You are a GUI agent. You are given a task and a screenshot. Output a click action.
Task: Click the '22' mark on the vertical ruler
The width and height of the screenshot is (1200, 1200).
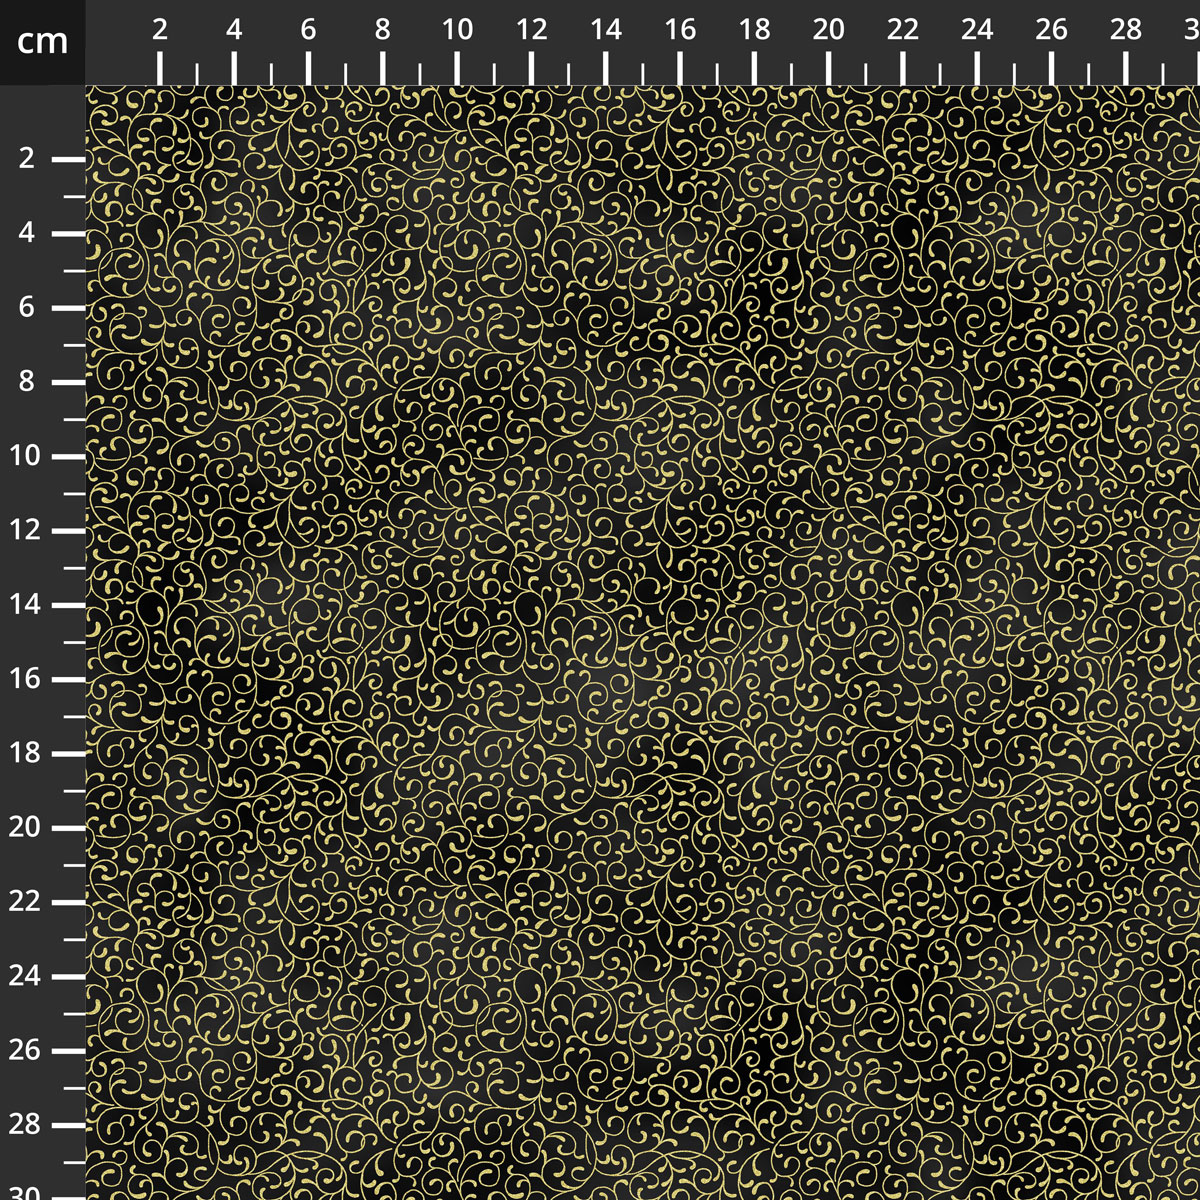pyautogui.click(x=25, y=902)
